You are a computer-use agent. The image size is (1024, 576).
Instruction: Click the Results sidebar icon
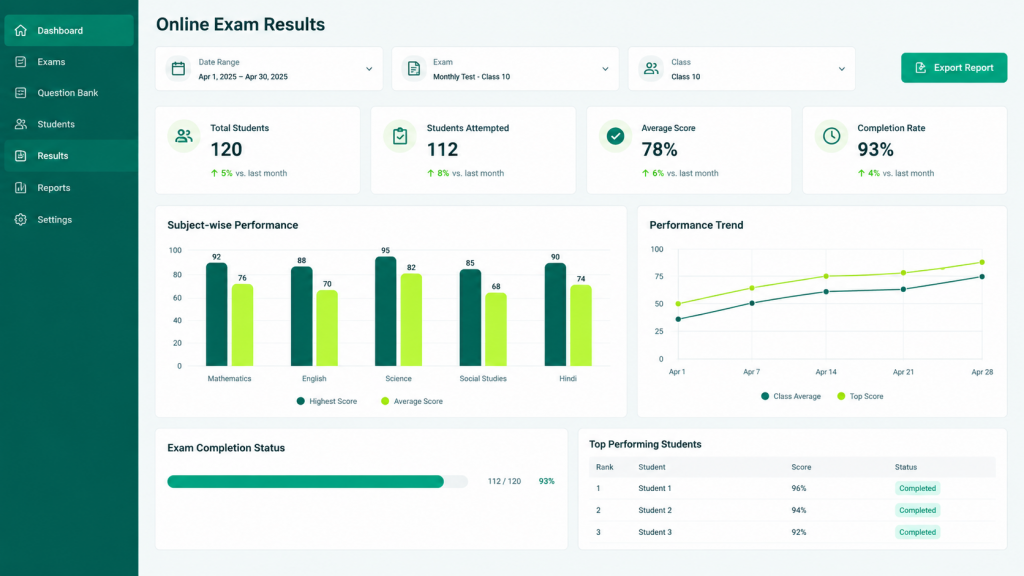(x=21, y=155)
